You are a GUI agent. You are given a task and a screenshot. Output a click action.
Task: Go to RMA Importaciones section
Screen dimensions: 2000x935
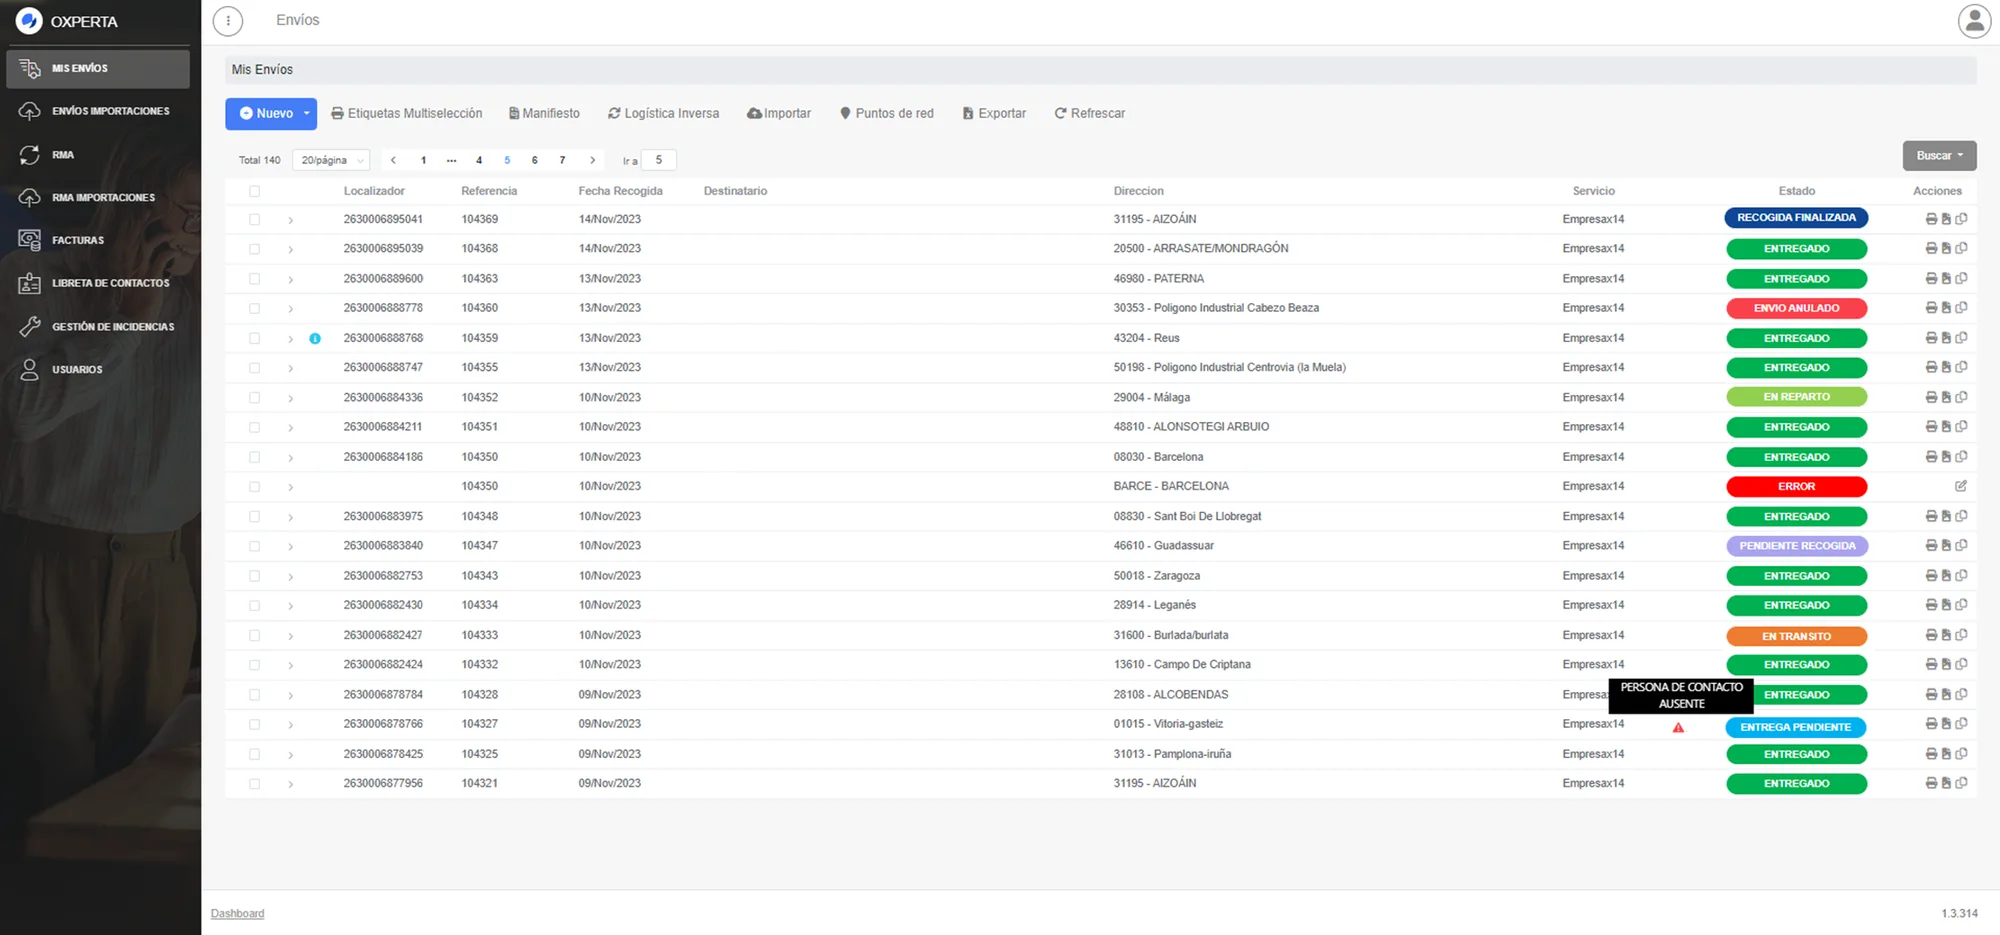pyautogui.click(x=98, y=197)
